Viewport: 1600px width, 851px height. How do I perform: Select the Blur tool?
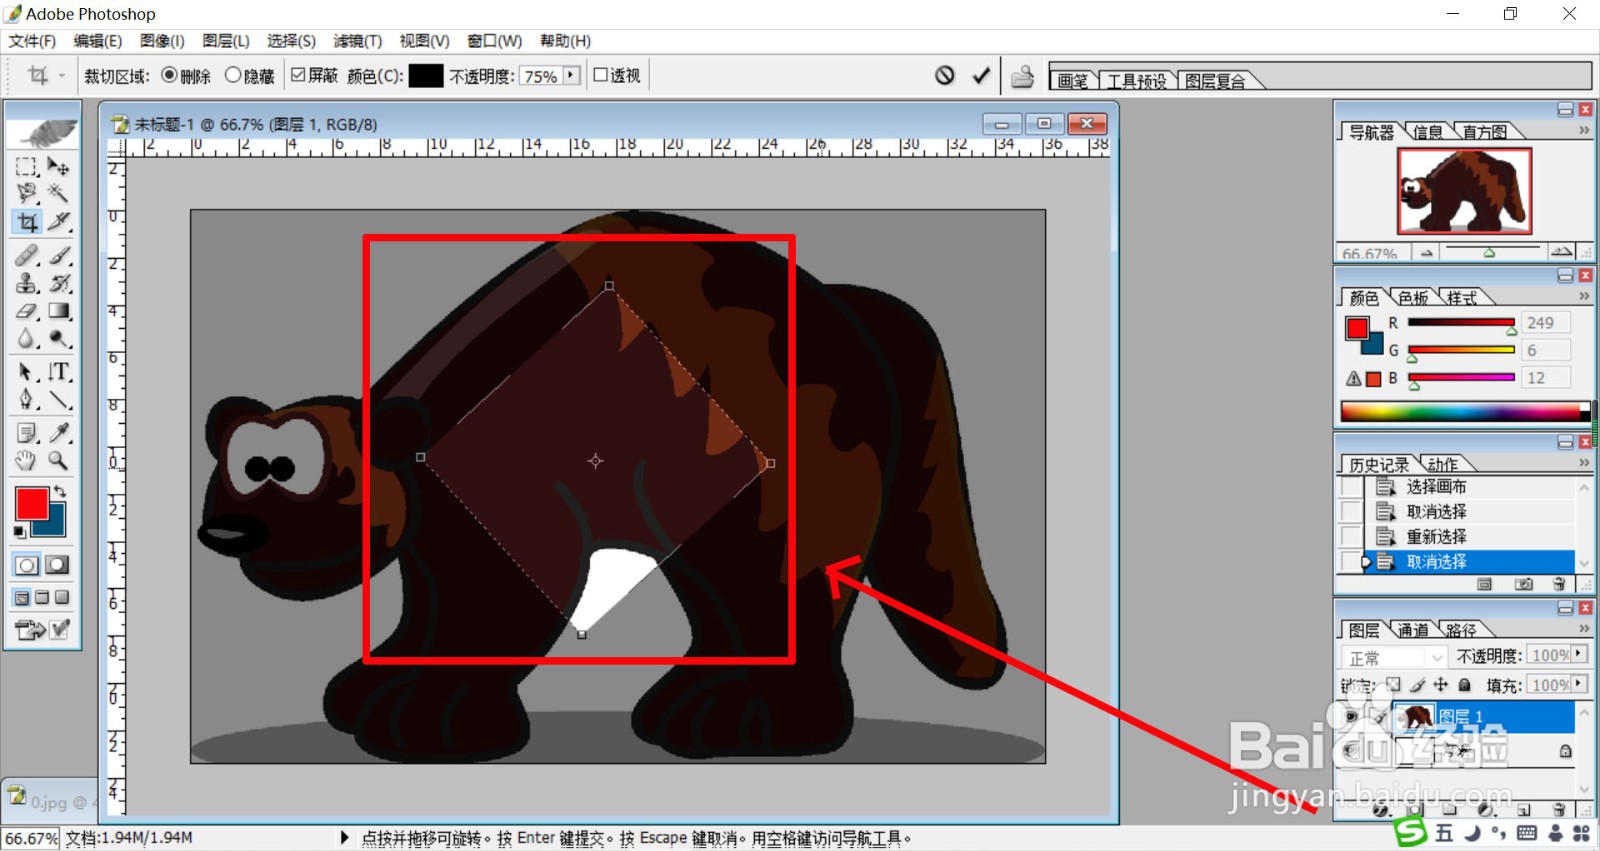tap(27, 339)
